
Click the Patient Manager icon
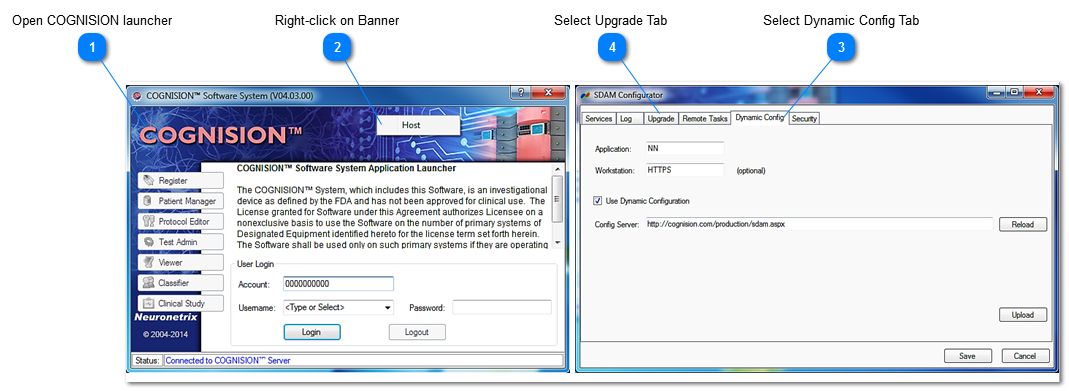click(x=149, y=201)
